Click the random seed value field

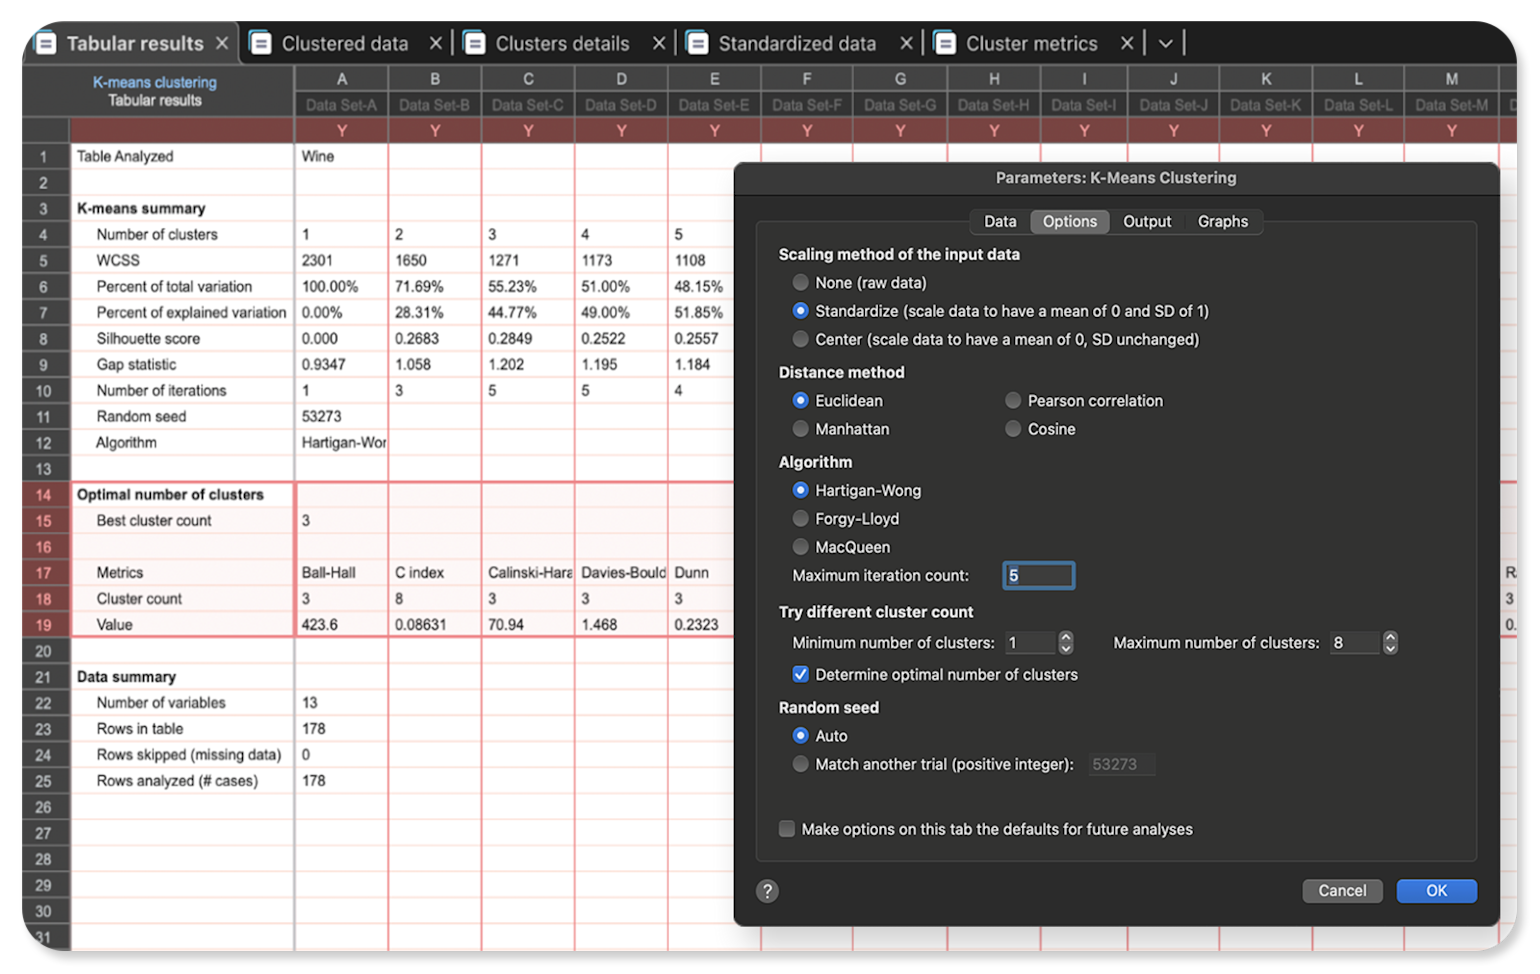1121,765
